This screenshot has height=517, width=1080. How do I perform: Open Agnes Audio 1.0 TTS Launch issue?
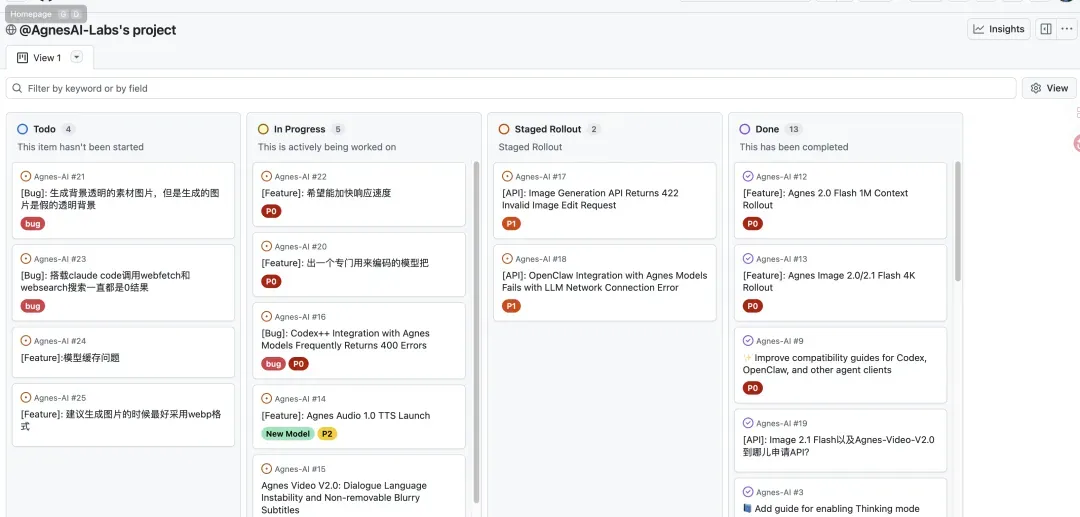346,415
